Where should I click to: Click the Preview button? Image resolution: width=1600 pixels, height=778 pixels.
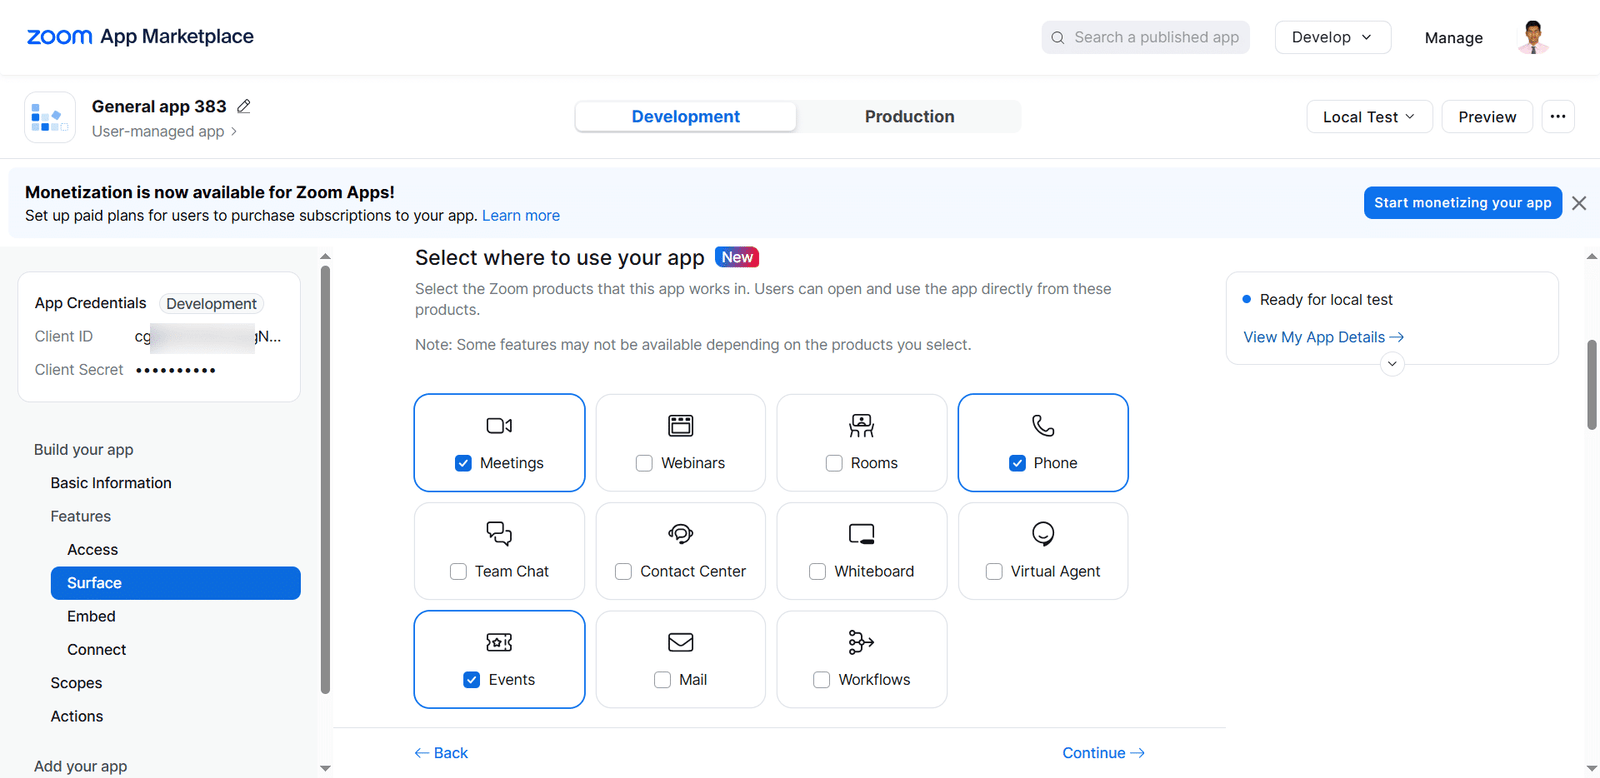click(x=1487, y=117)
